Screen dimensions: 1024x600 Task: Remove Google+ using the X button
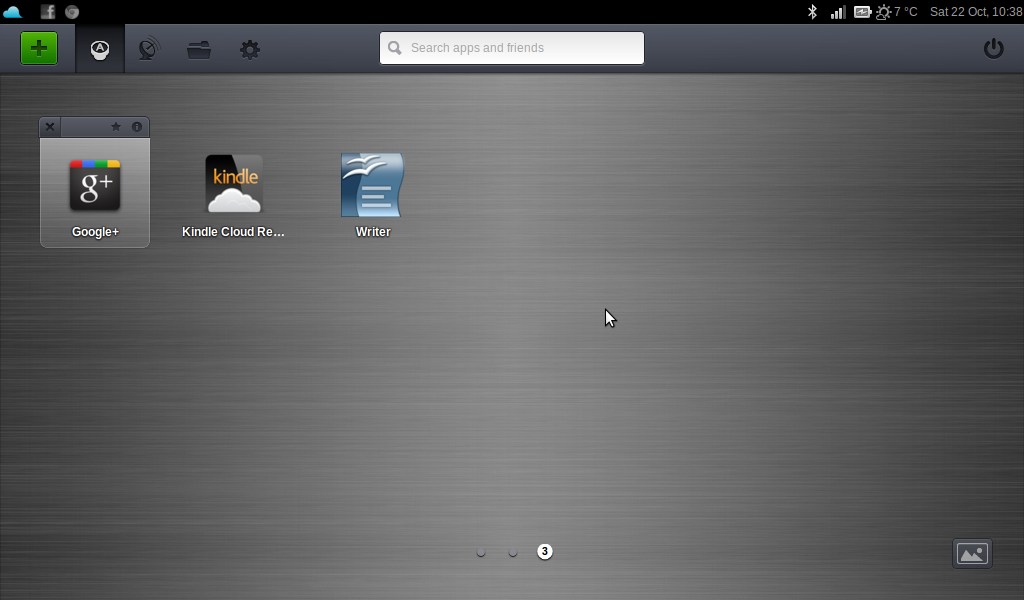[x=50, y=127]
